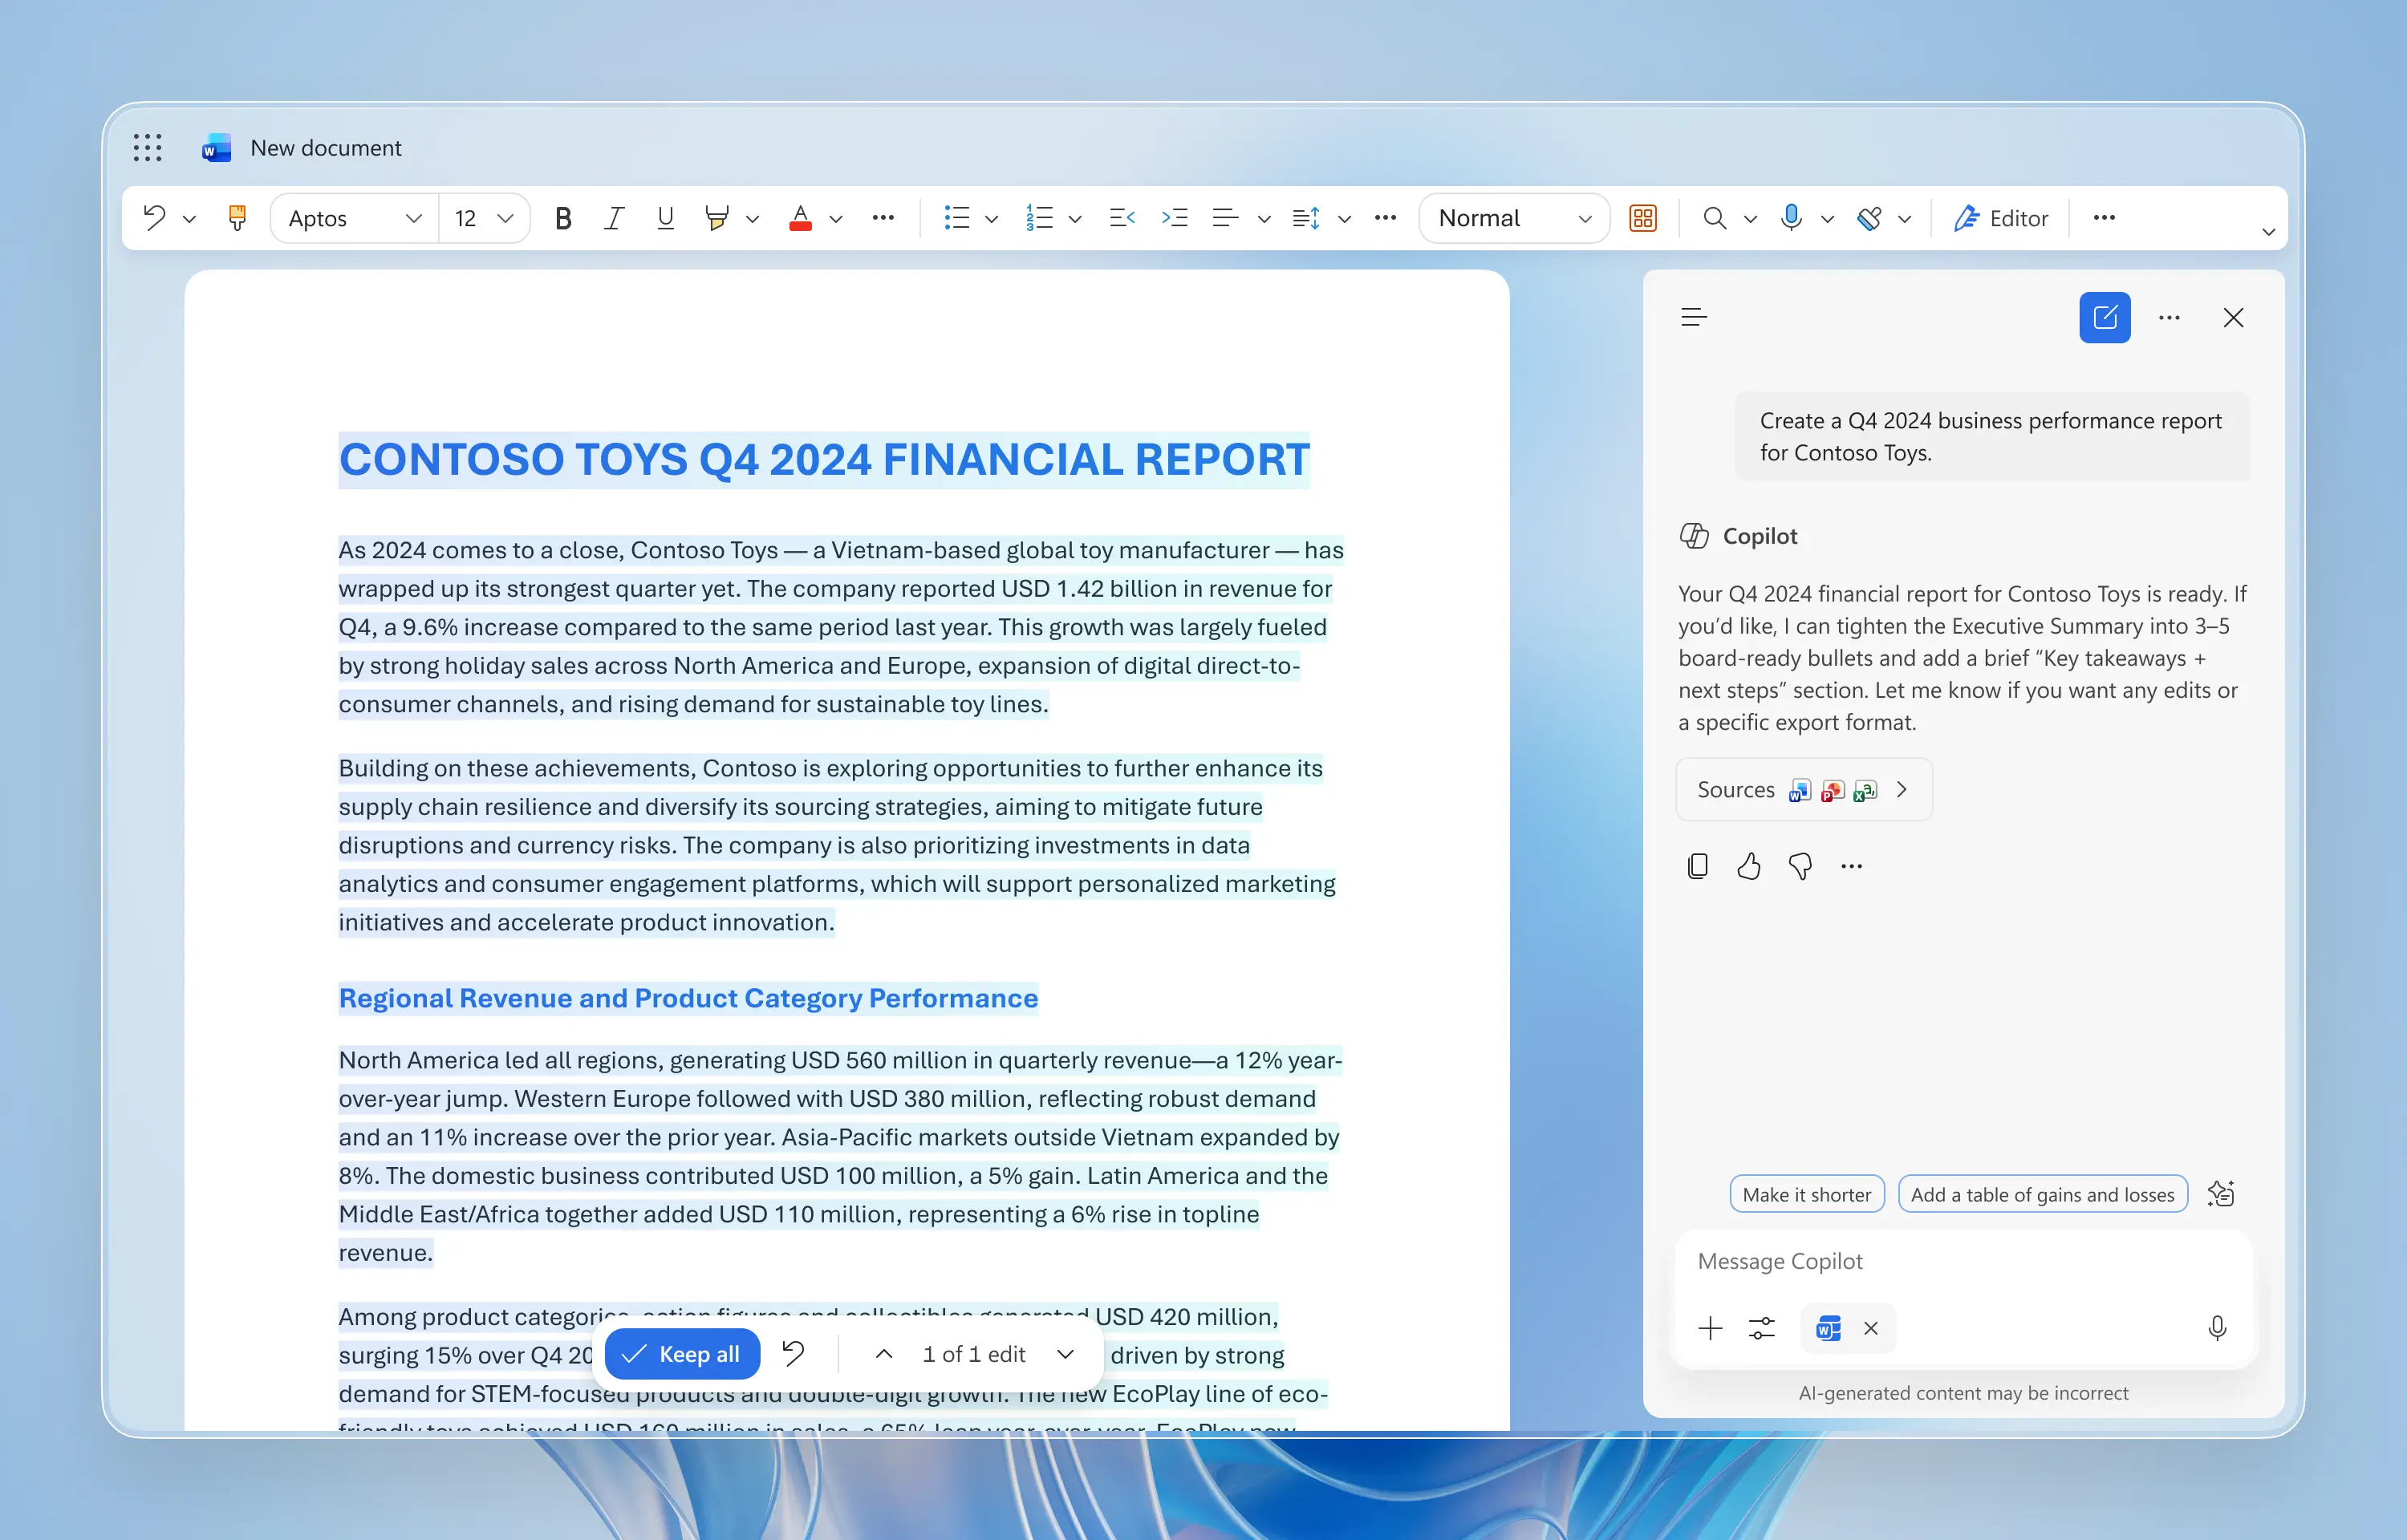
Task: Open the Editor pane
Action: [2000, 218]
